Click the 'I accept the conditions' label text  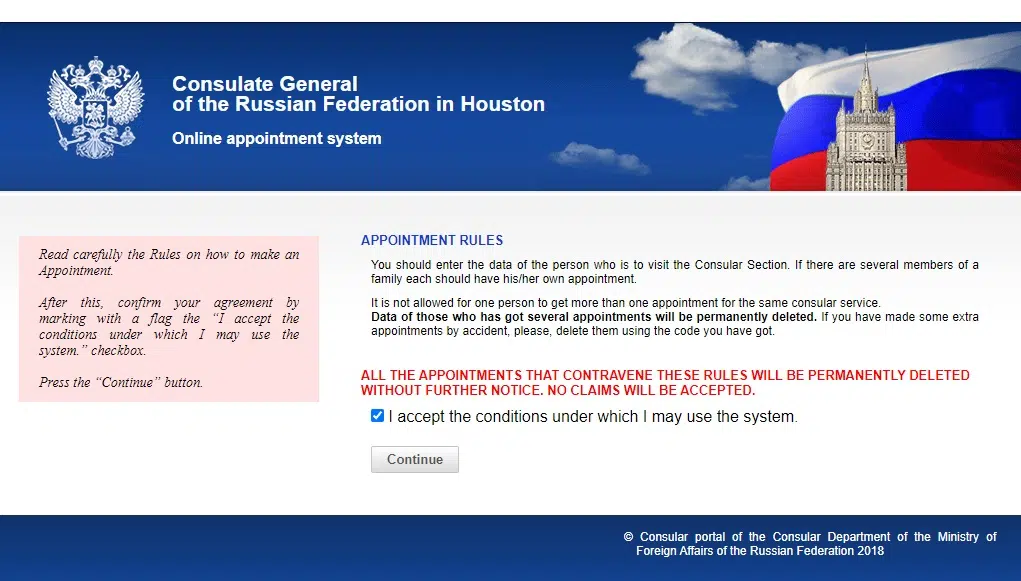[x=593, y=416]
